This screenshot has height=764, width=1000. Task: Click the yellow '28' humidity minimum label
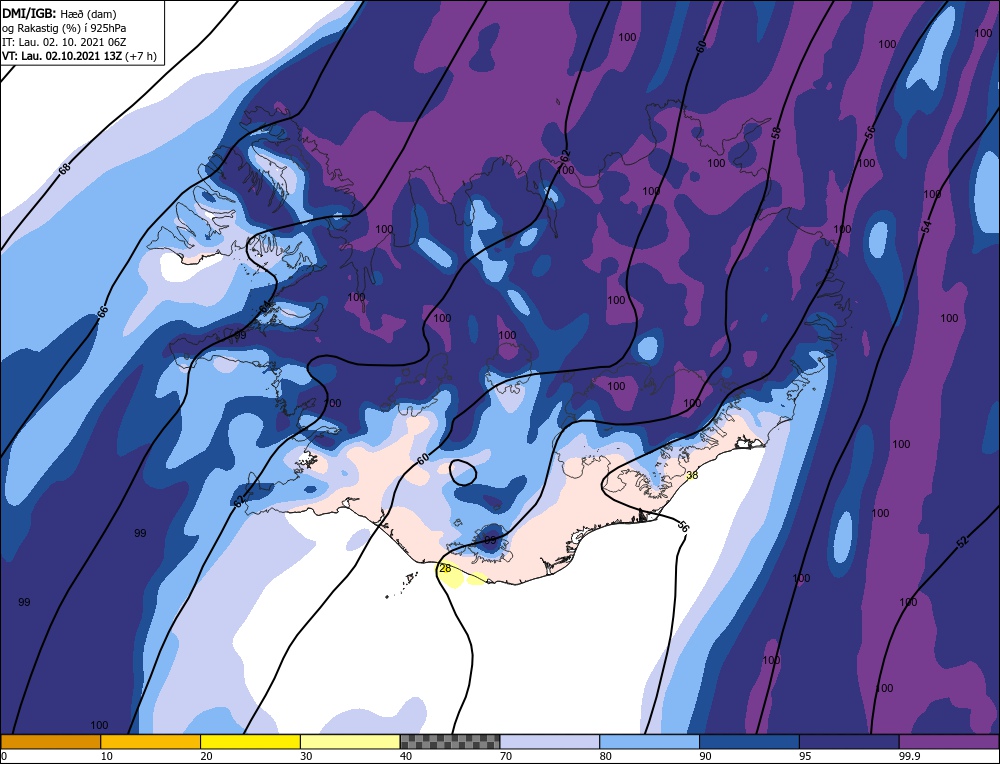445,568
